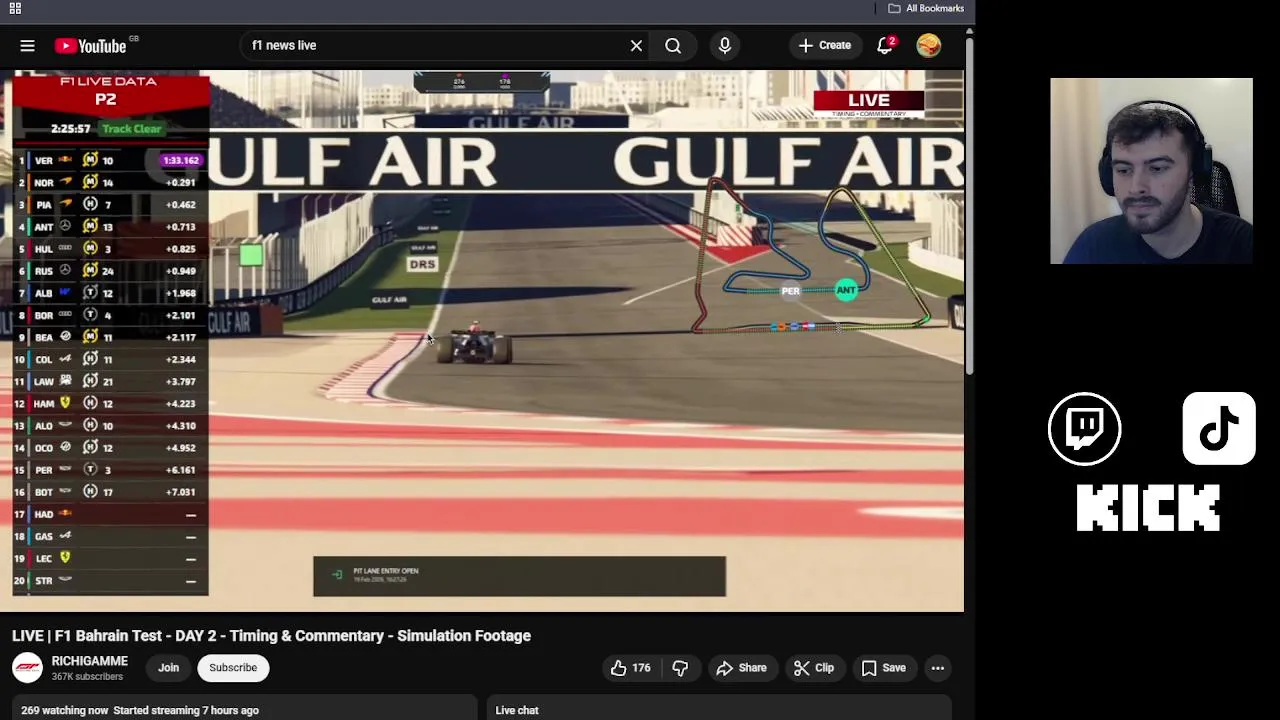1280x720 pixels.
Task: Click HAM row in timing tower
Action: point(109,403)
